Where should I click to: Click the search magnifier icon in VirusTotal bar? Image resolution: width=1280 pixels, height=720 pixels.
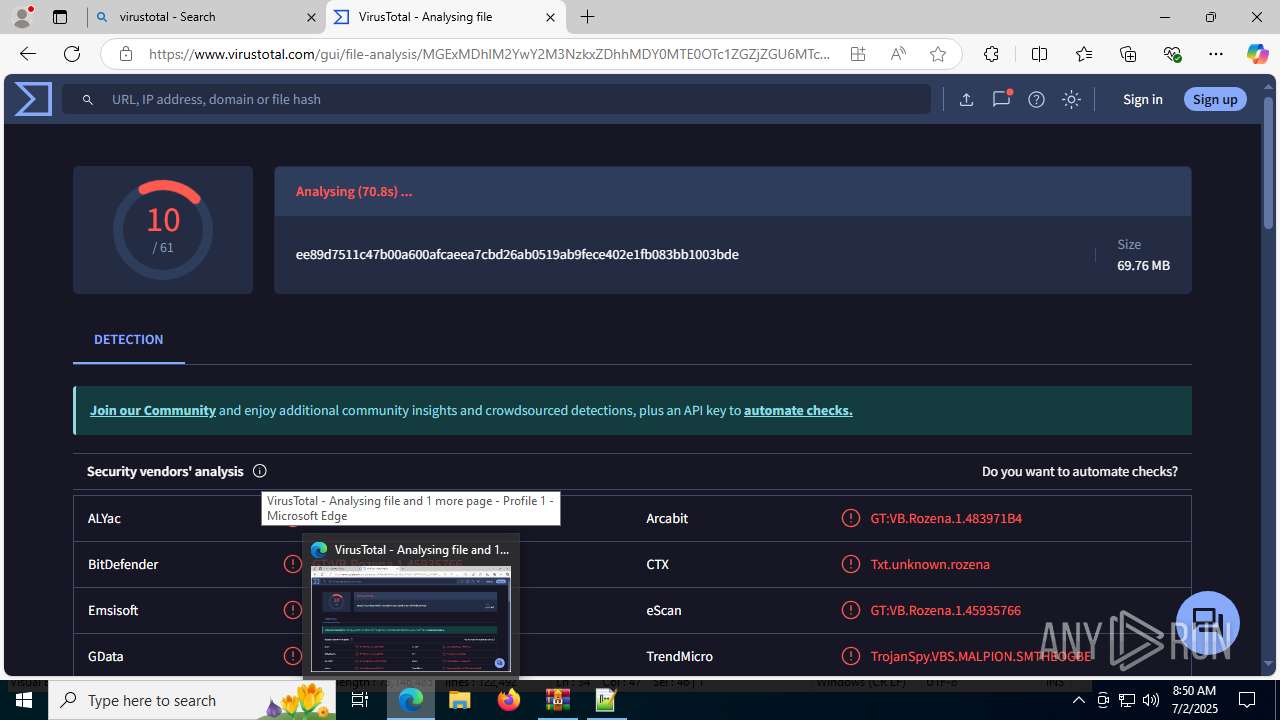point(88,100)
